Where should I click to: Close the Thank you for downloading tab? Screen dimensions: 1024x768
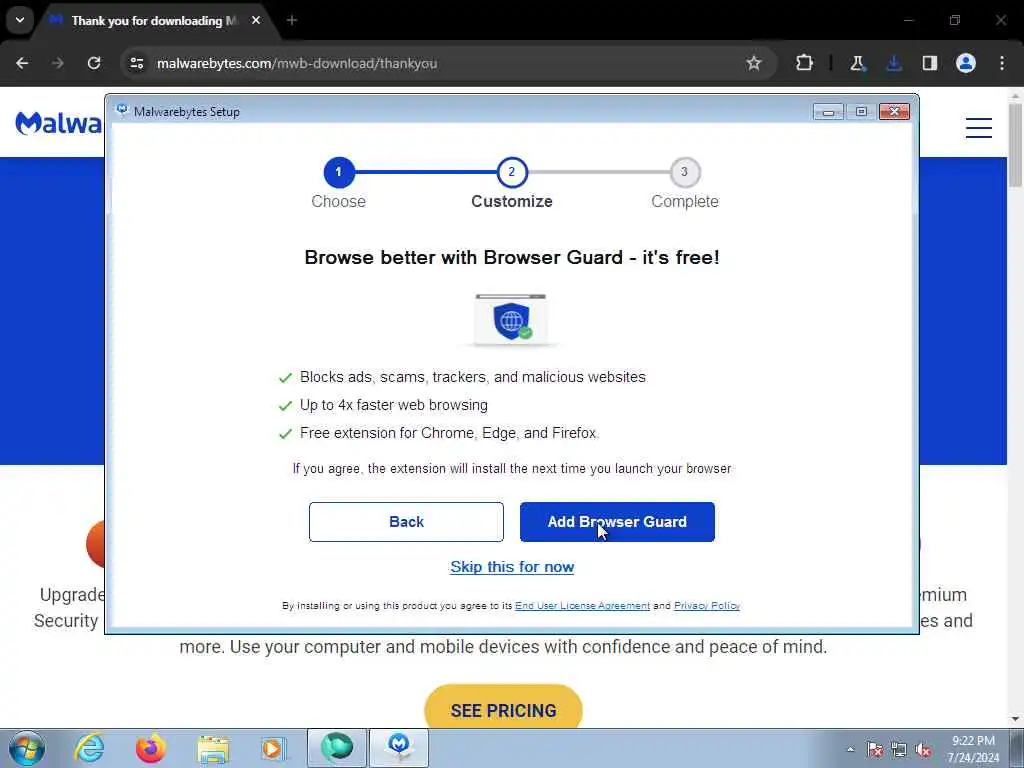[256, 21]
